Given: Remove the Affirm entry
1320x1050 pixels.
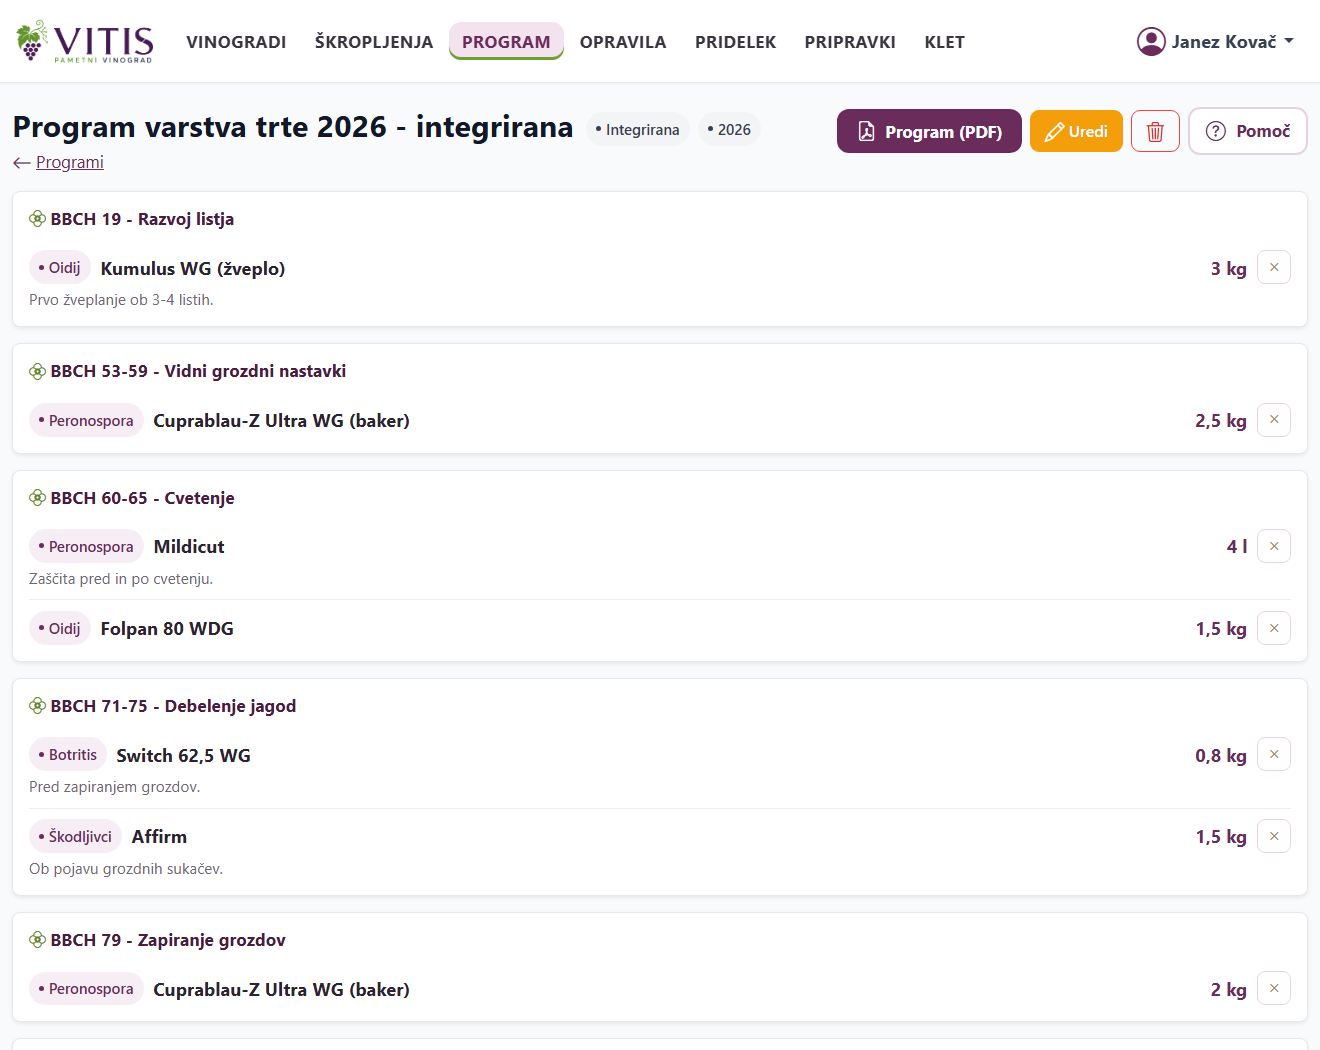Looking at the screenshot, I should tap(1274, 836).
